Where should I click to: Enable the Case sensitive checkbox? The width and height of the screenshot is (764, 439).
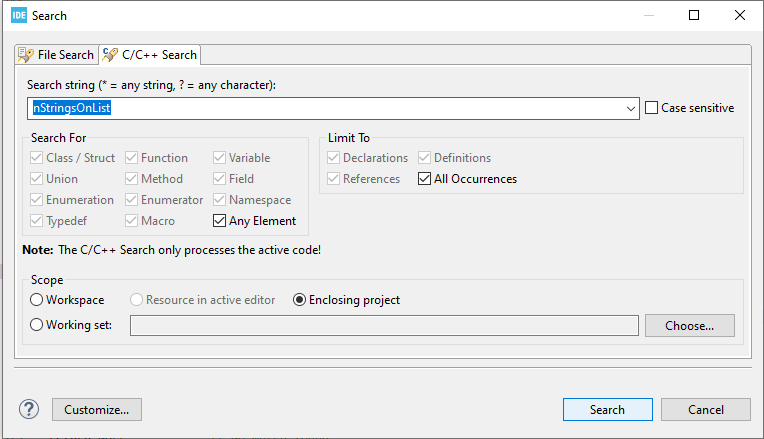coord(651,108)
